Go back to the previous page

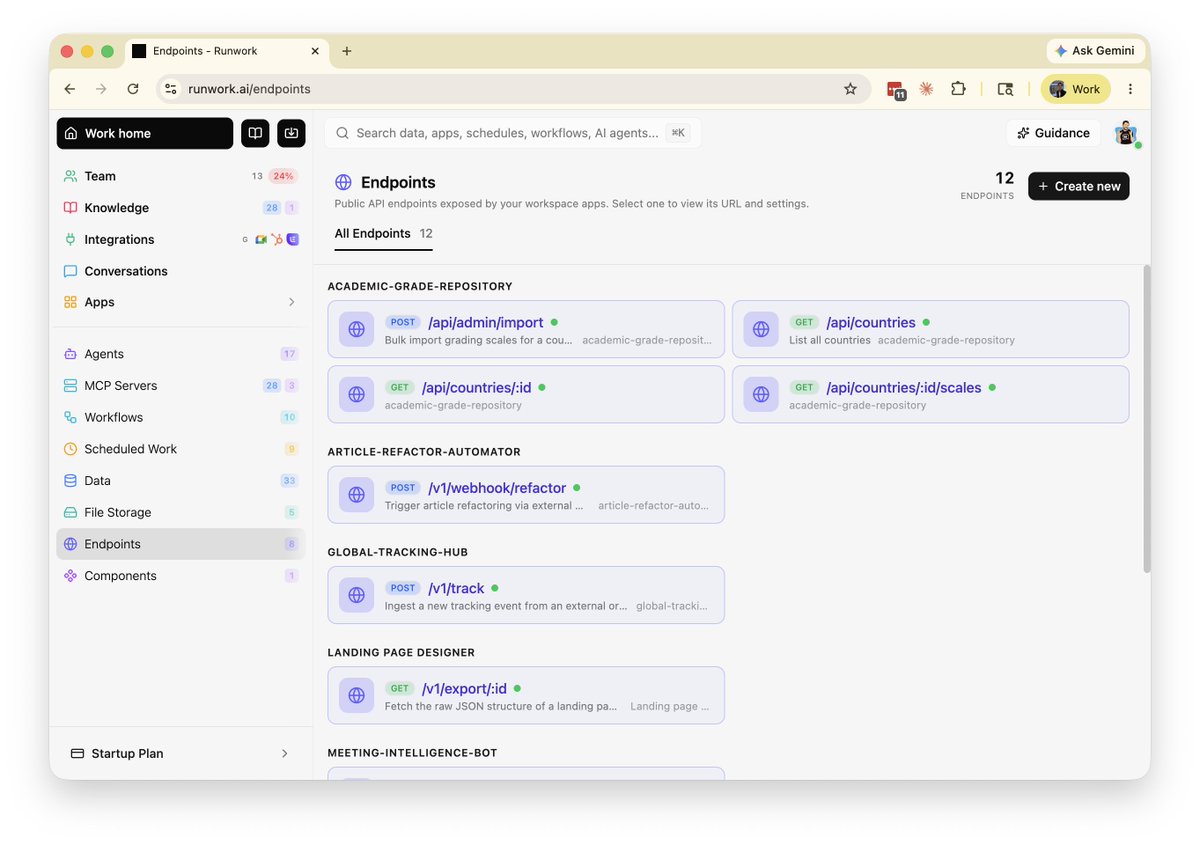coord(69,89)
